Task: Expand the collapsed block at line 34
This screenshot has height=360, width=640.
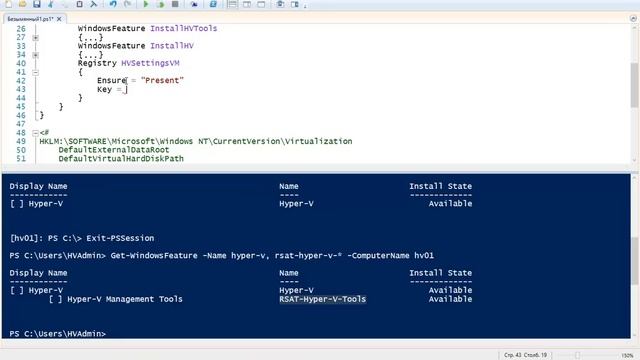Action: pos(36,55)
